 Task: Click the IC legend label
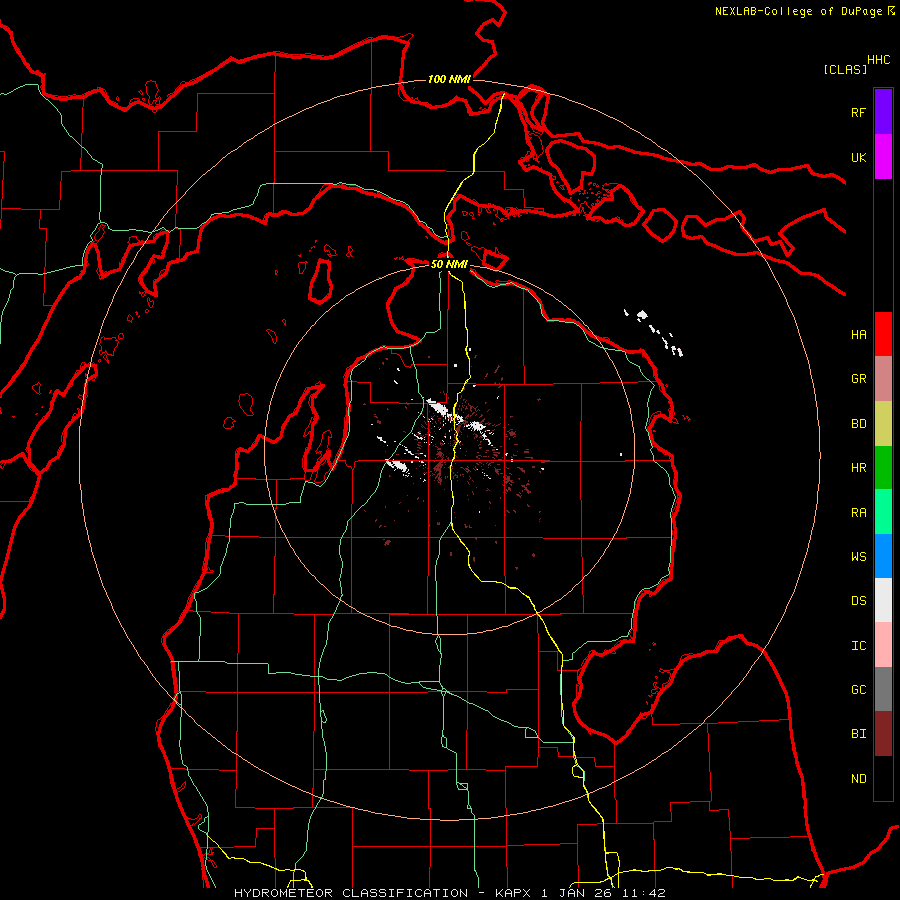tap(858, 646)
